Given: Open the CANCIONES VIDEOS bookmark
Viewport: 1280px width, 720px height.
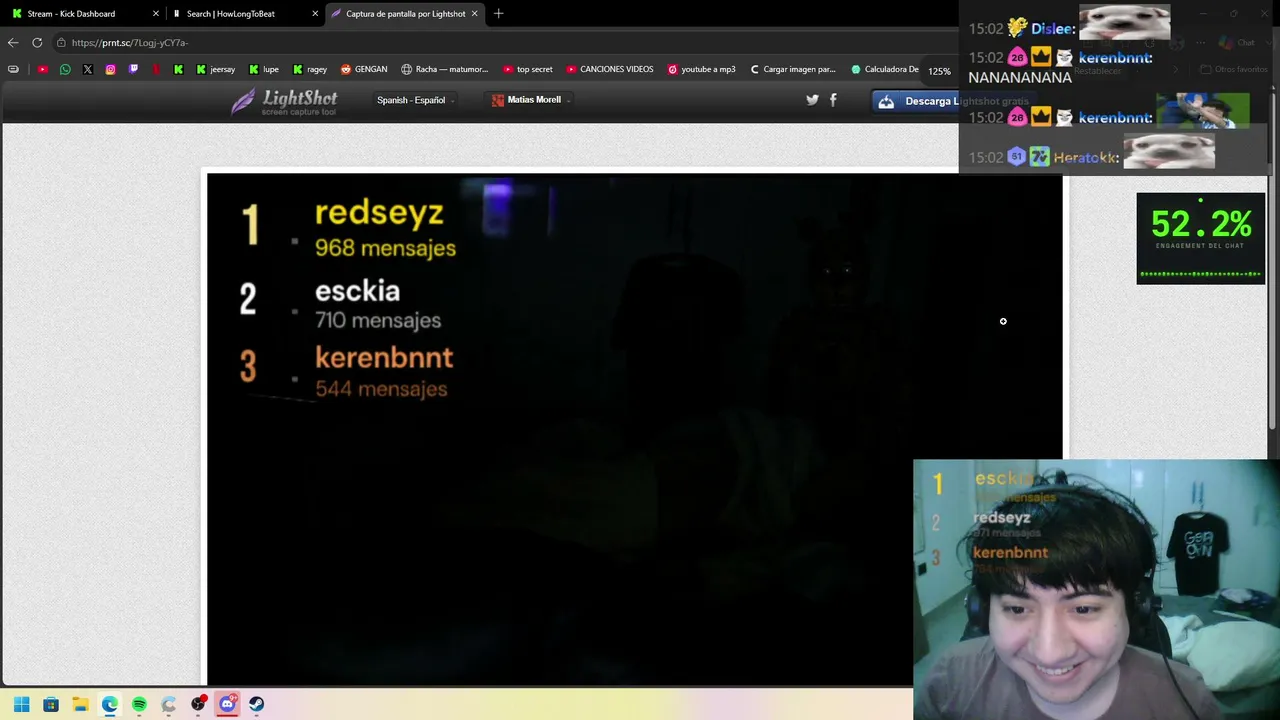Looking at the screenshot, I should click(610, 70).
